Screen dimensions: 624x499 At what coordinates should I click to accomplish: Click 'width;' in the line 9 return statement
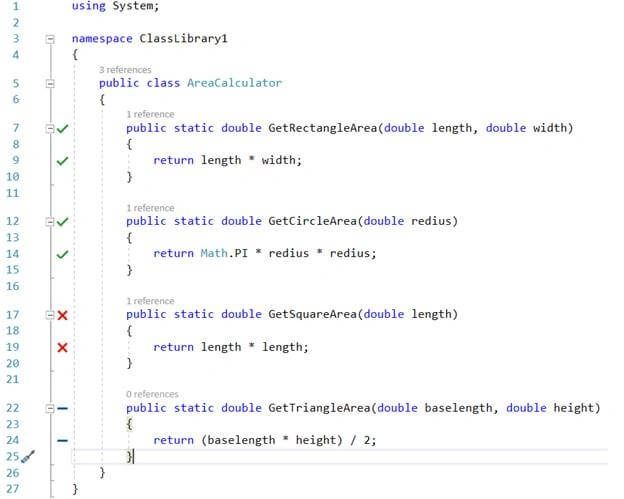282,160
